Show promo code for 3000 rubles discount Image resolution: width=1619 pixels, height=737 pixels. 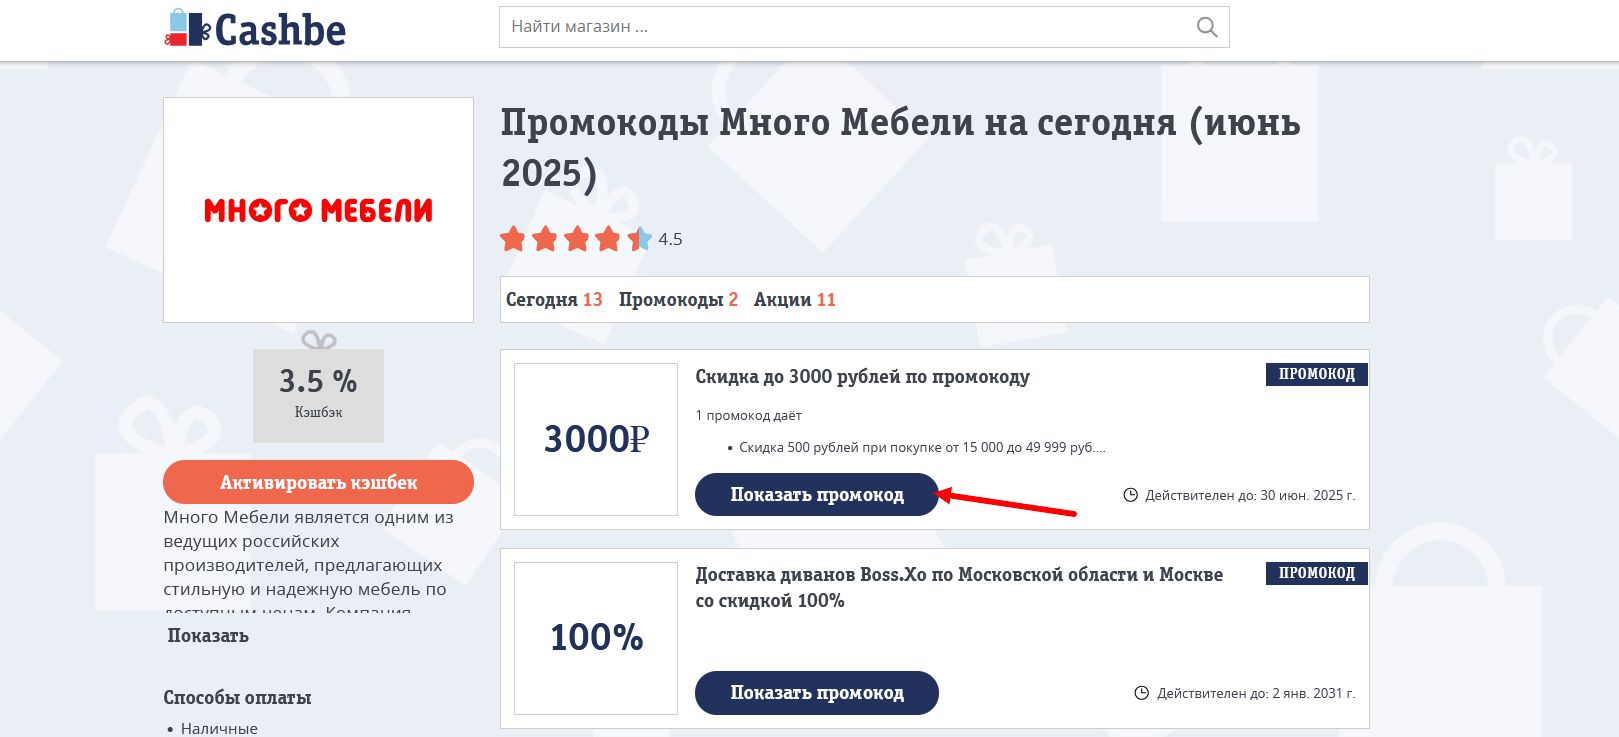point(817,495)
